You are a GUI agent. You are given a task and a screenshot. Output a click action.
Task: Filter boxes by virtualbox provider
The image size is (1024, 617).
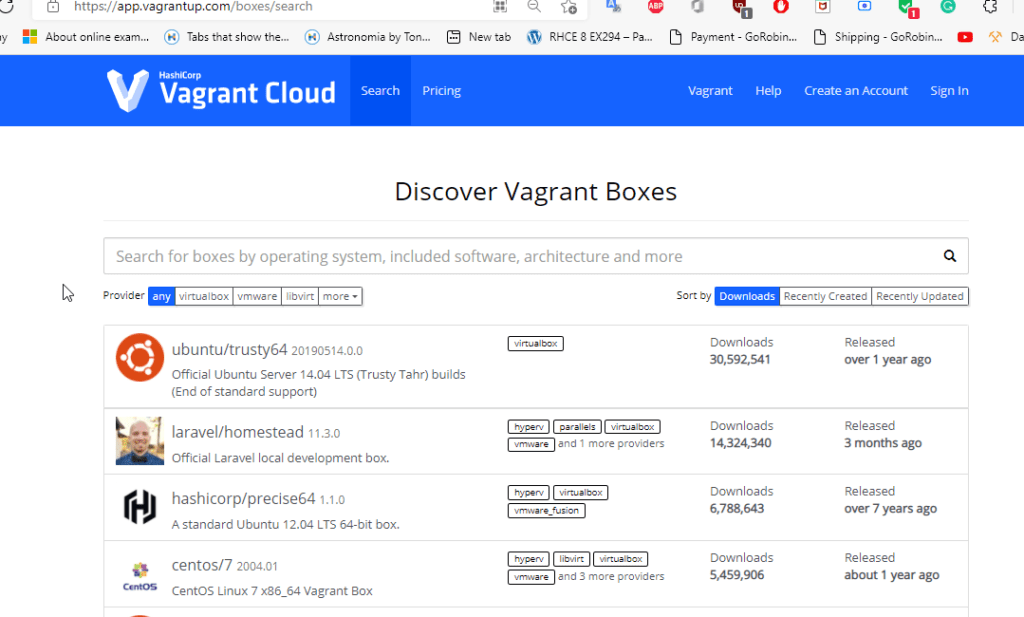click(204, 296)
